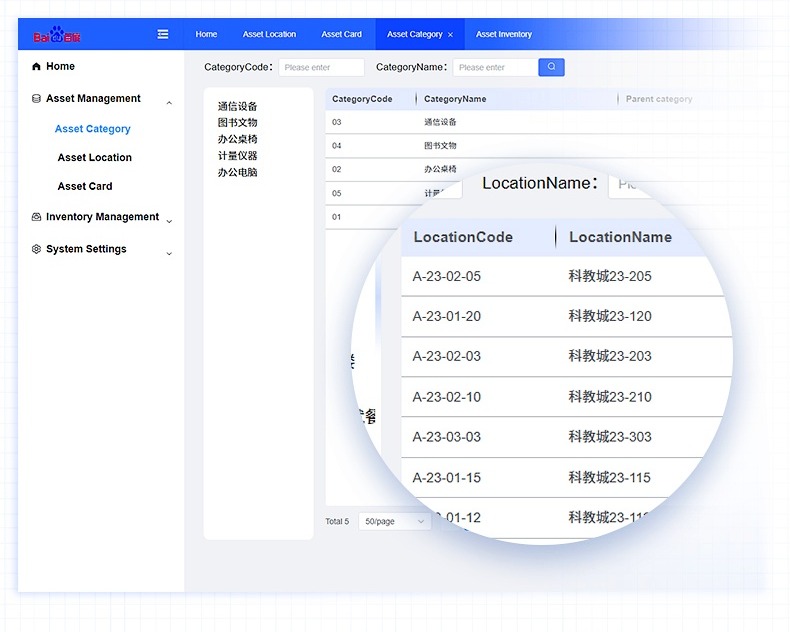The height and width of the screenshot is (632, 790).
Task: Click the Inventory Management icon
Action: tap(37, 217)
